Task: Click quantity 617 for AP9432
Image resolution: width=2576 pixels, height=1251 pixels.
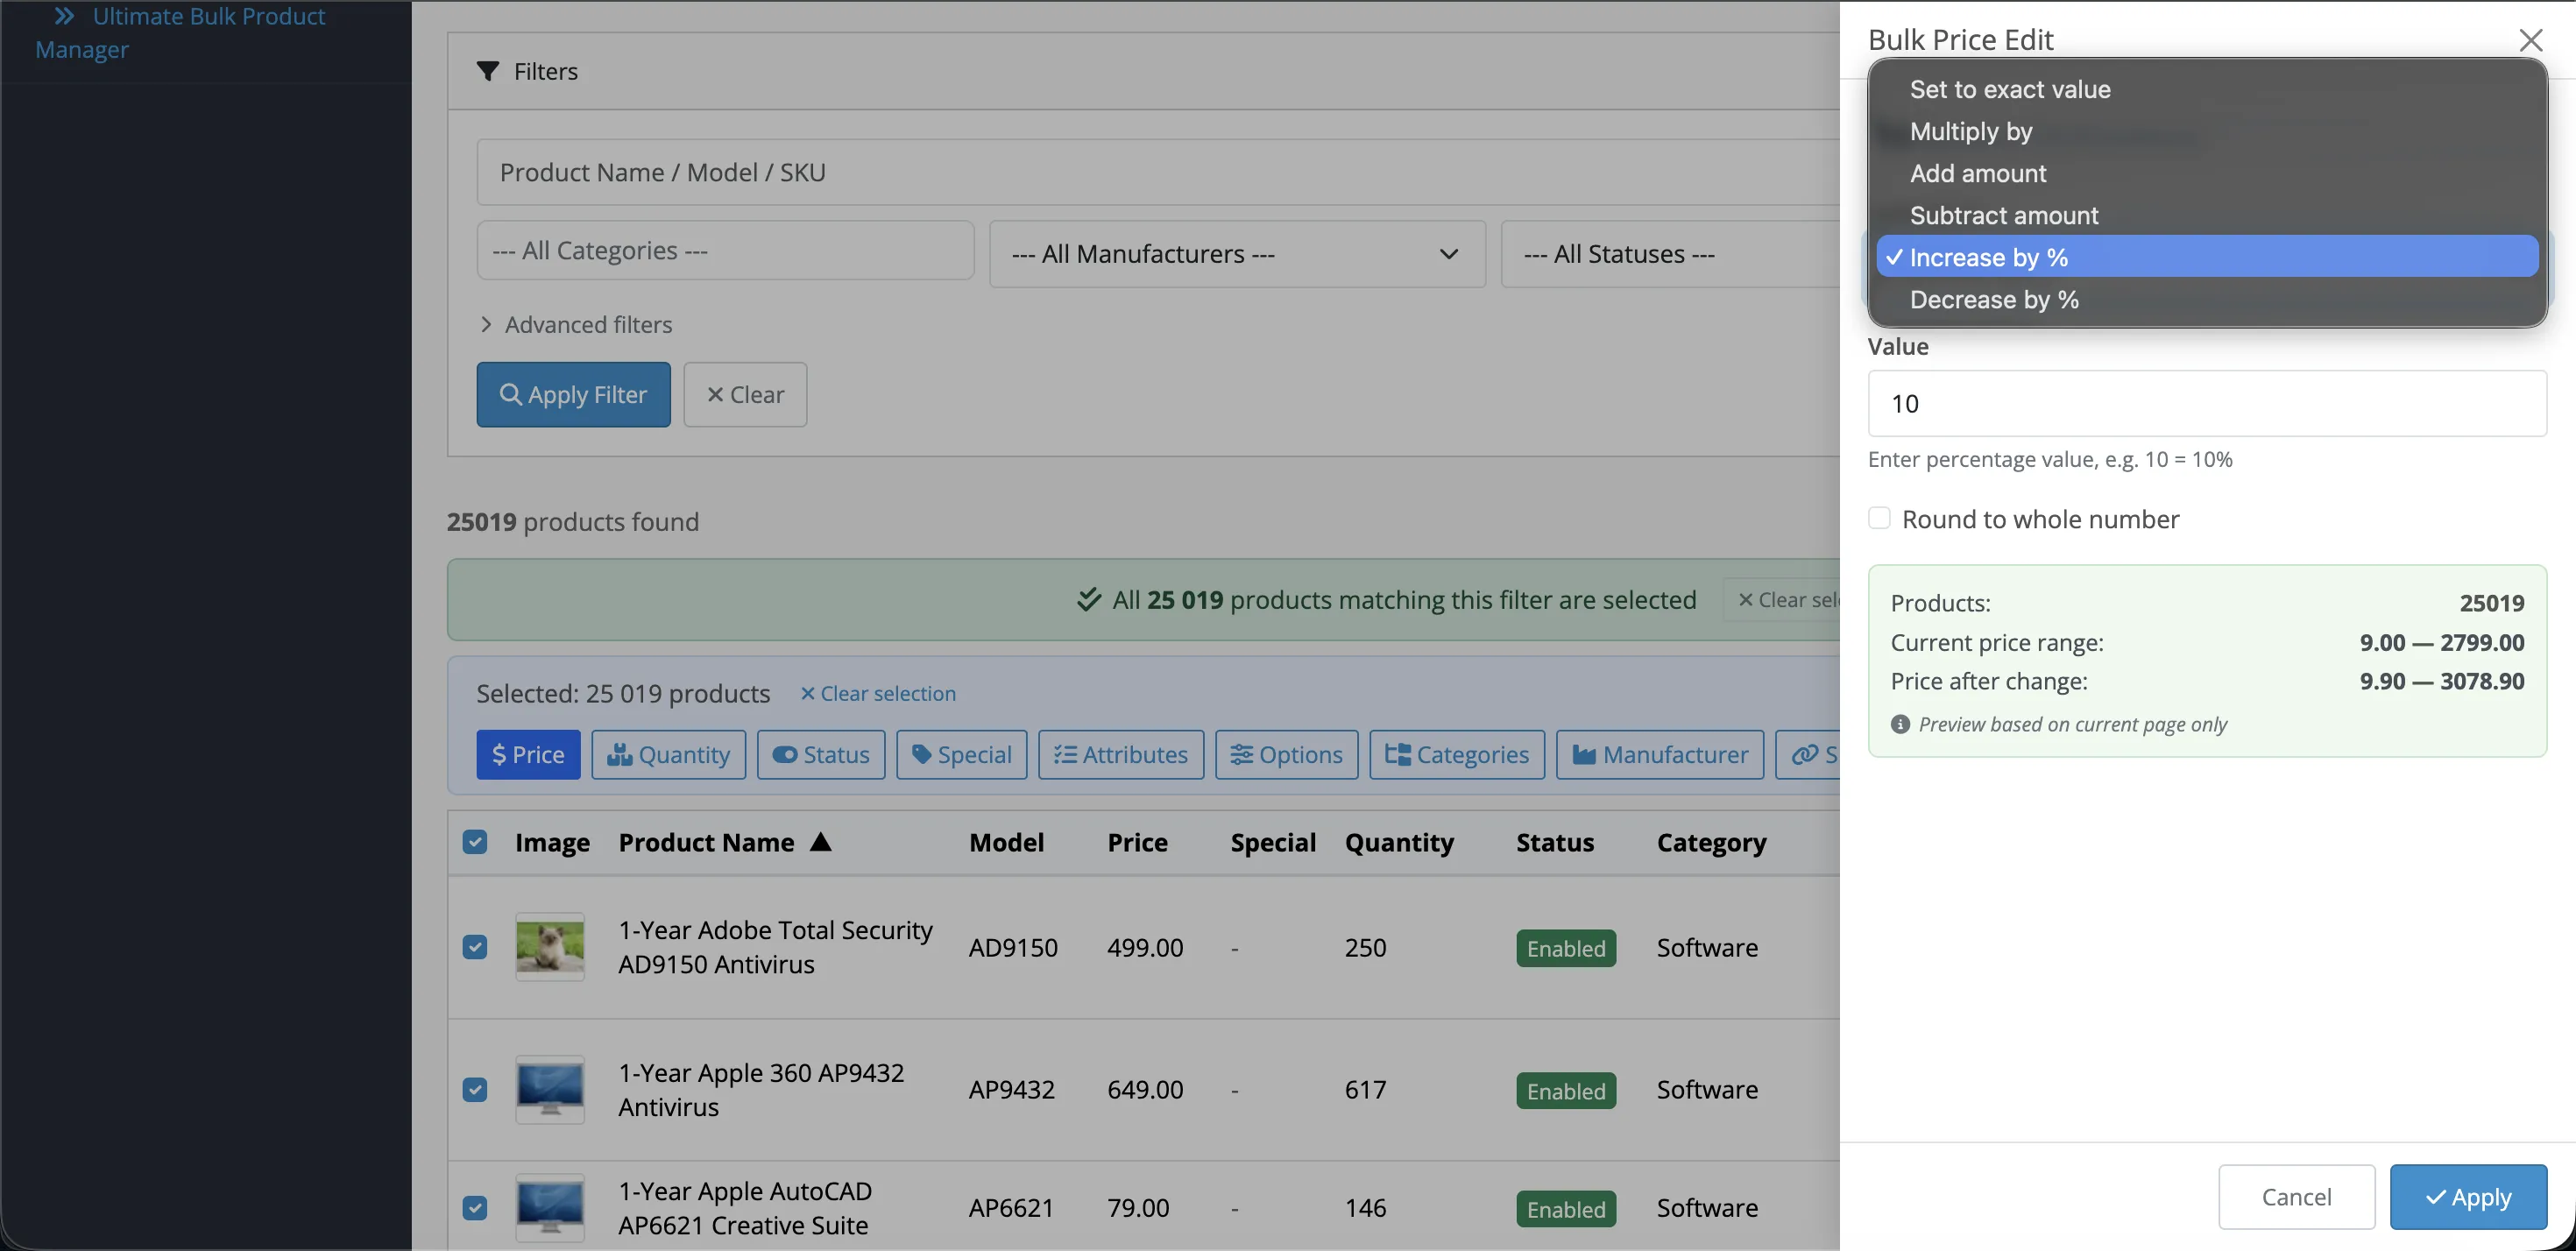Action: 1365,1089
